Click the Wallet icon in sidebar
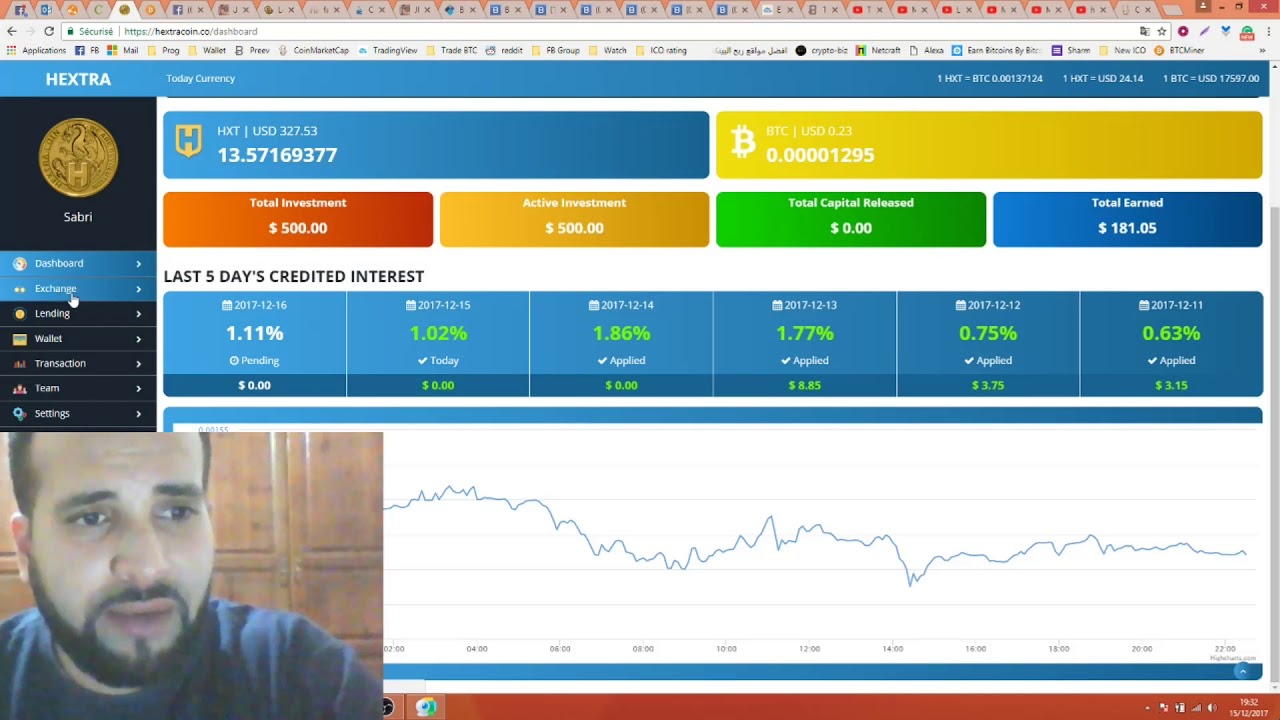The height and width of the screenshot is (720, 1280). (x=19, y=339)
